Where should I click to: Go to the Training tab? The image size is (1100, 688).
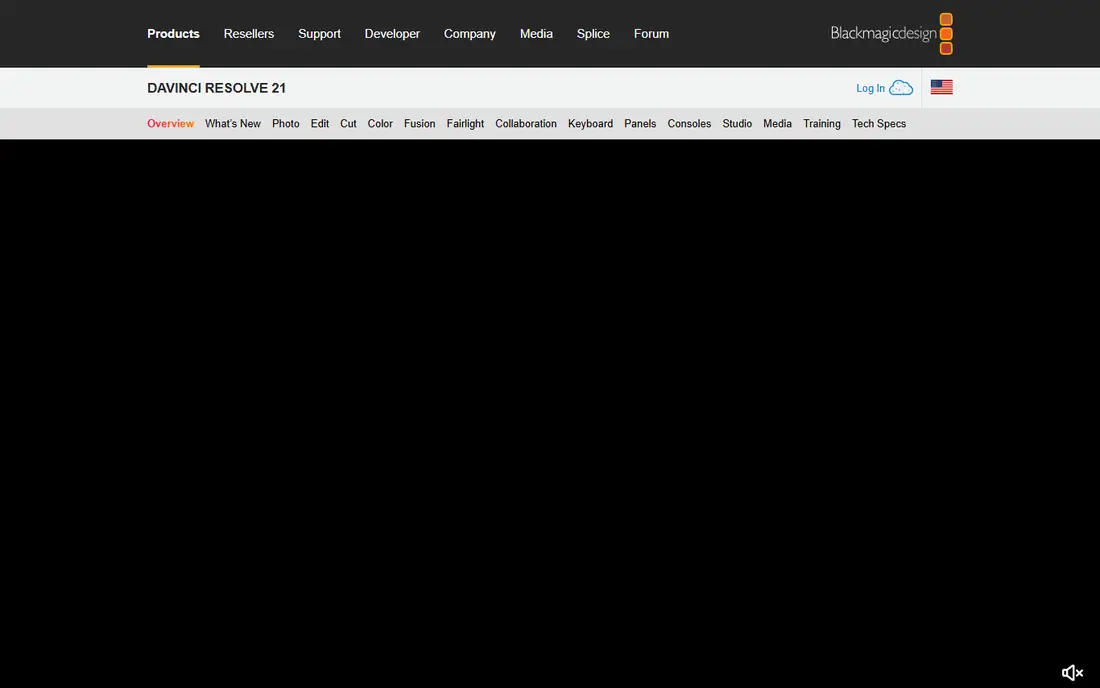(x=821, y=123)
